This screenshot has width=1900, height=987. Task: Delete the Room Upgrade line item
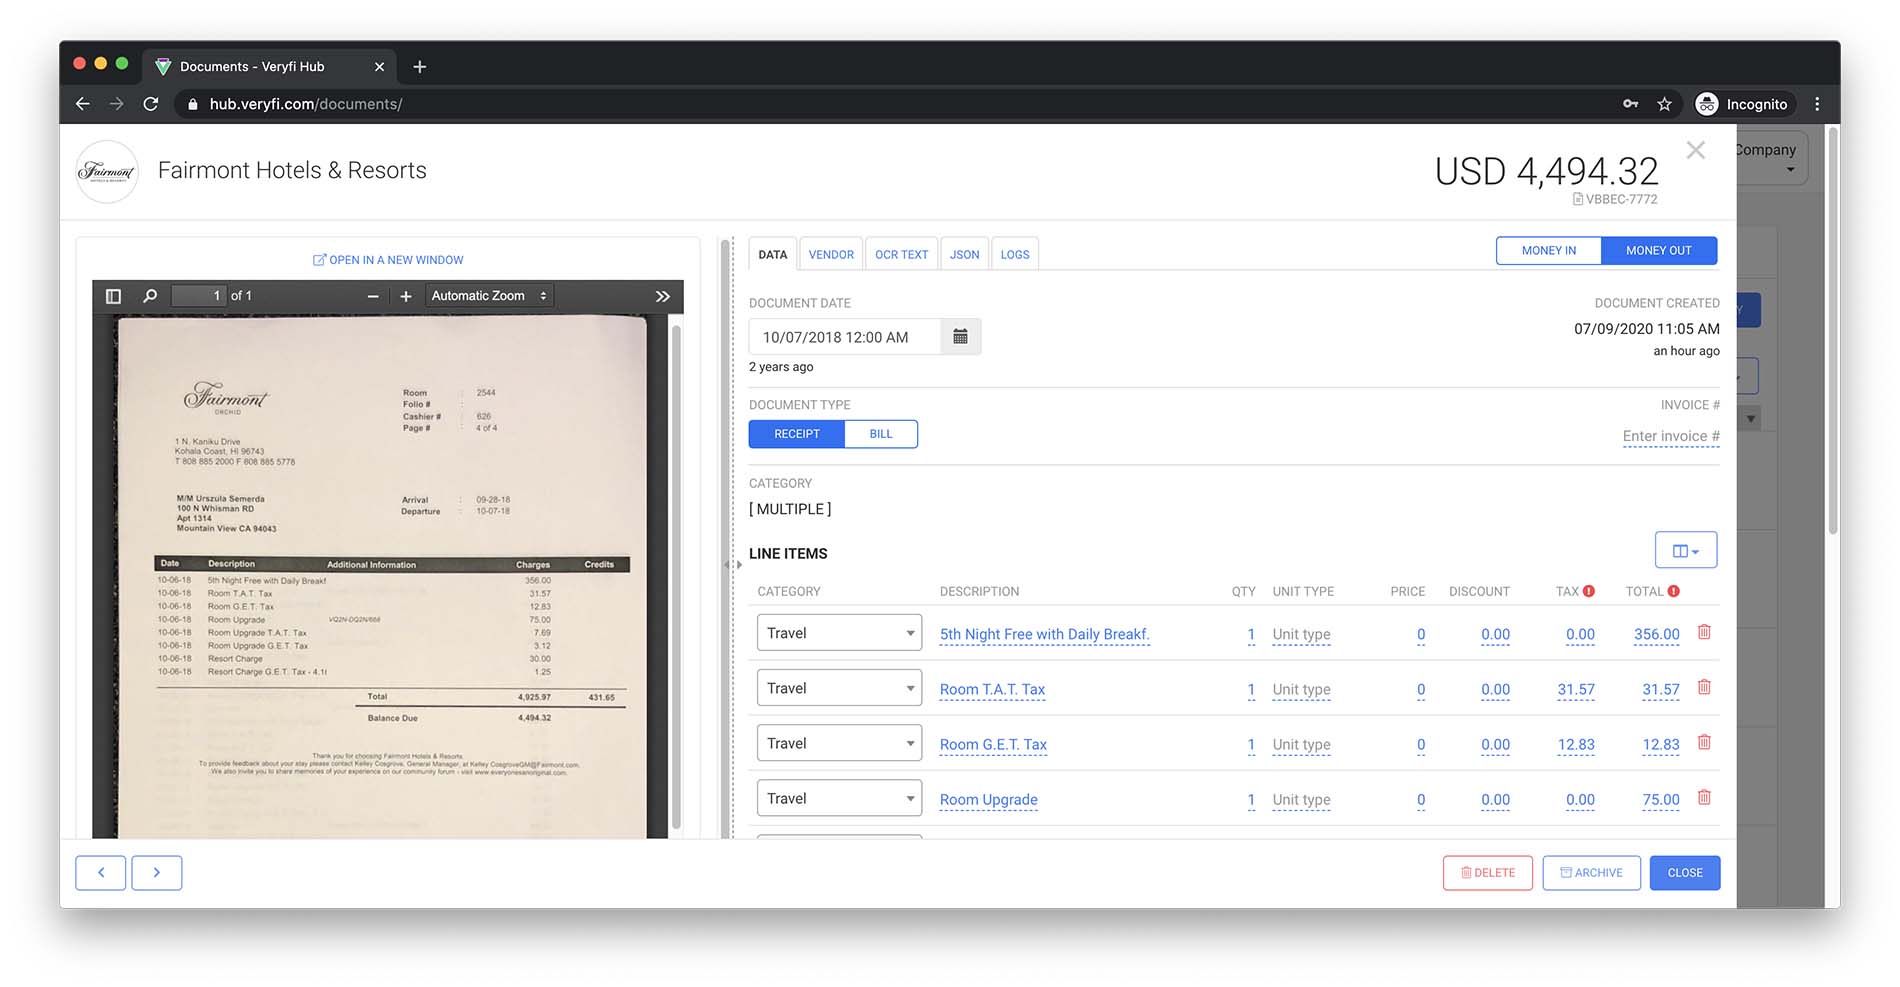point(1705,797)
